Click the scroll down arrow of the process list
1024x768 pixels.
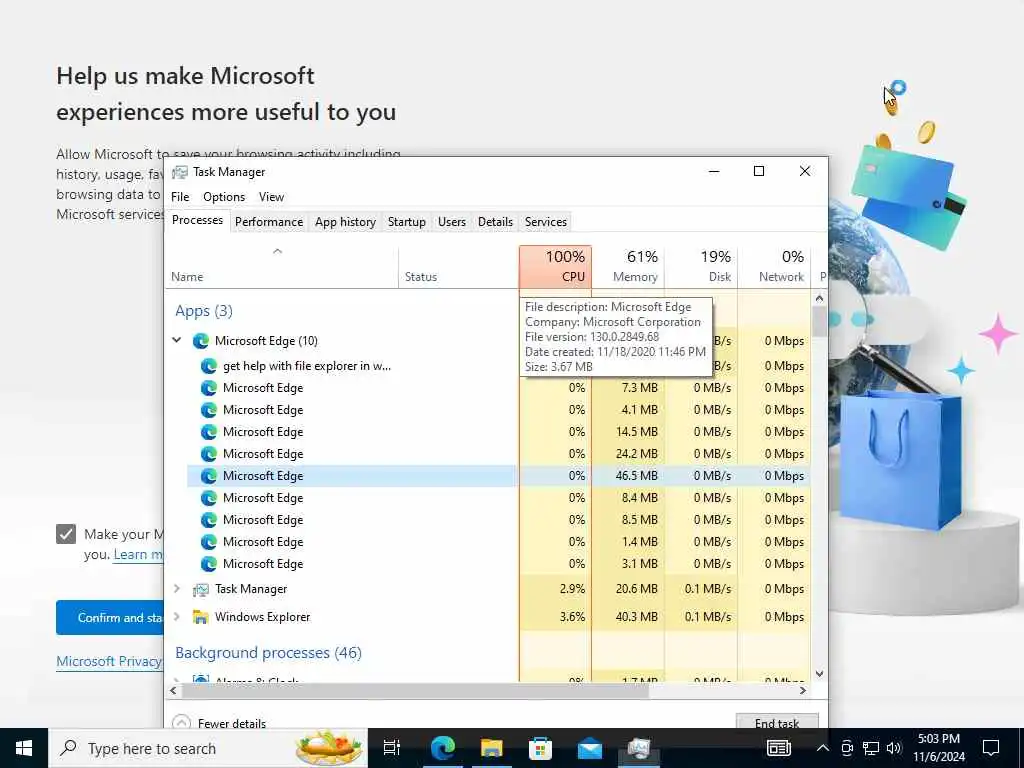pos(820,674)
